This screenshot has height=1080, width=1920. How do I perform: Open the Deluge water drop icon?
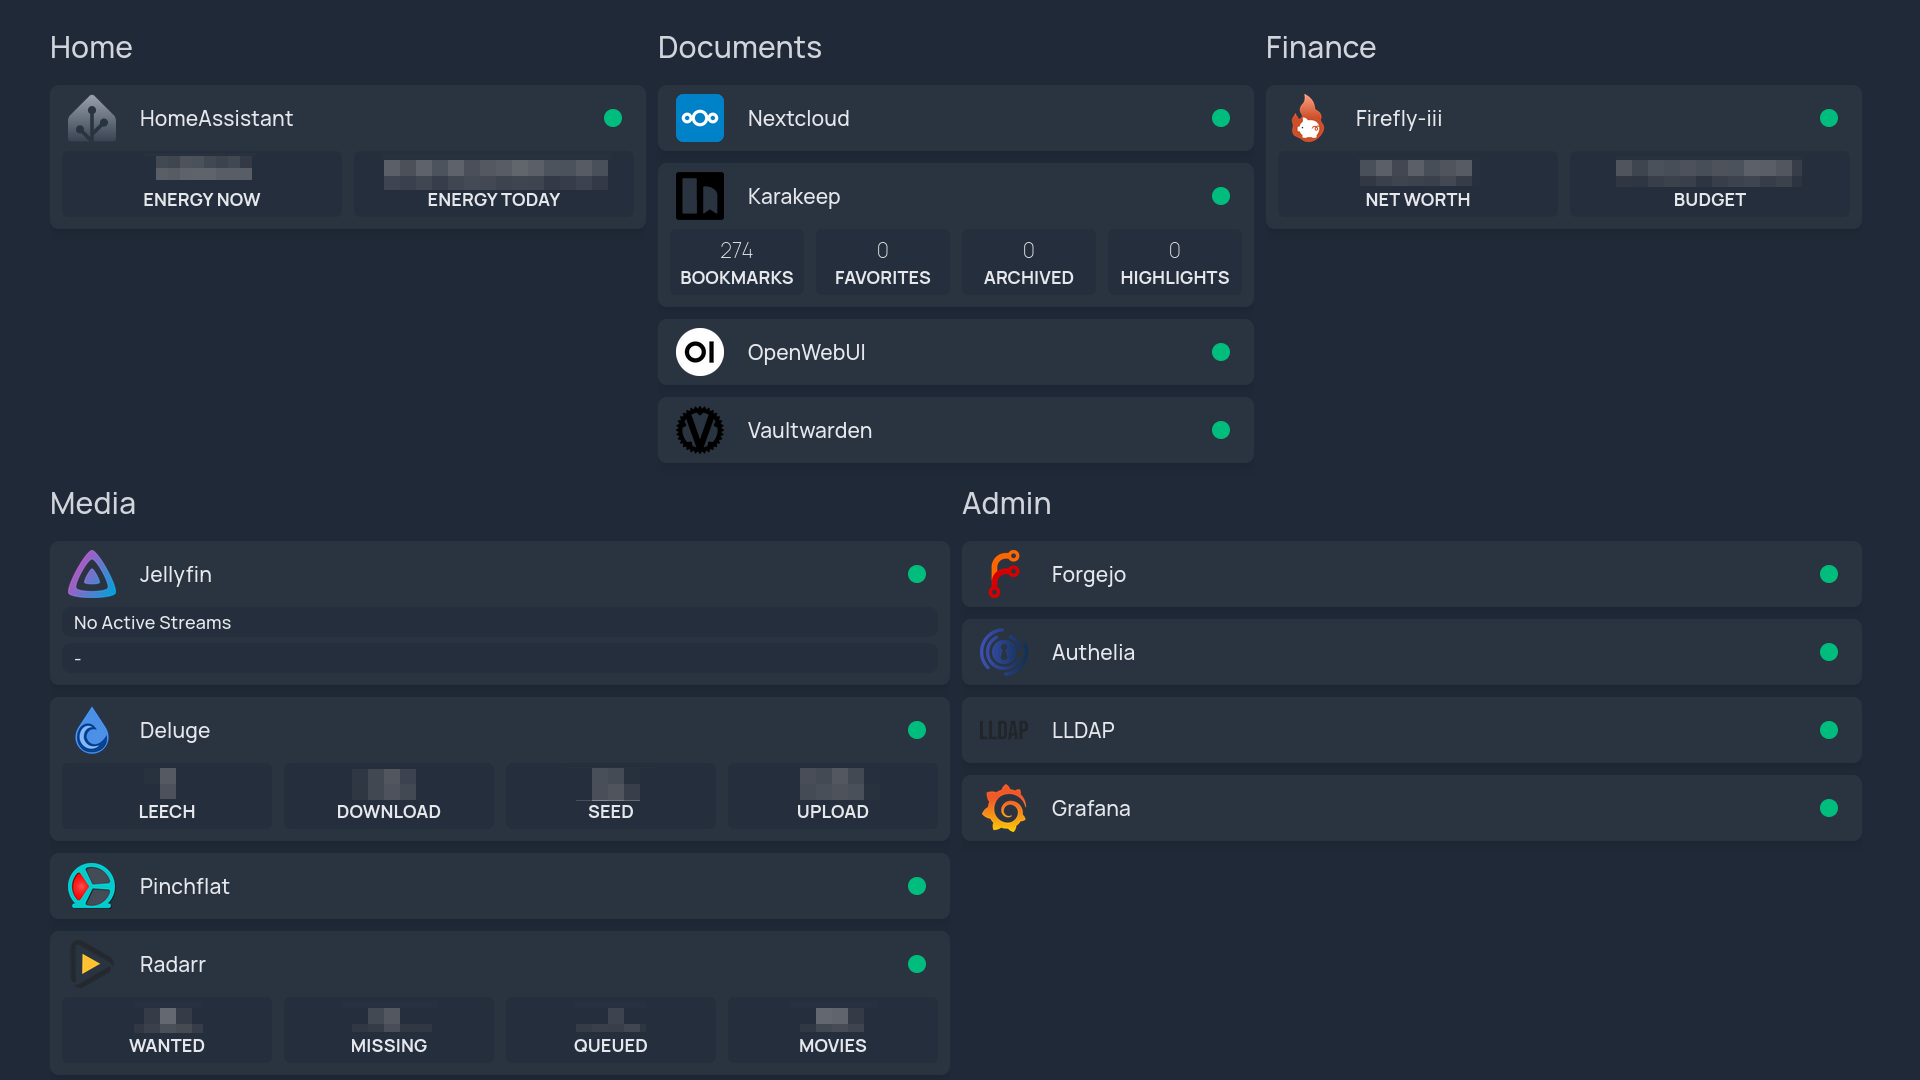coord(92,730)
